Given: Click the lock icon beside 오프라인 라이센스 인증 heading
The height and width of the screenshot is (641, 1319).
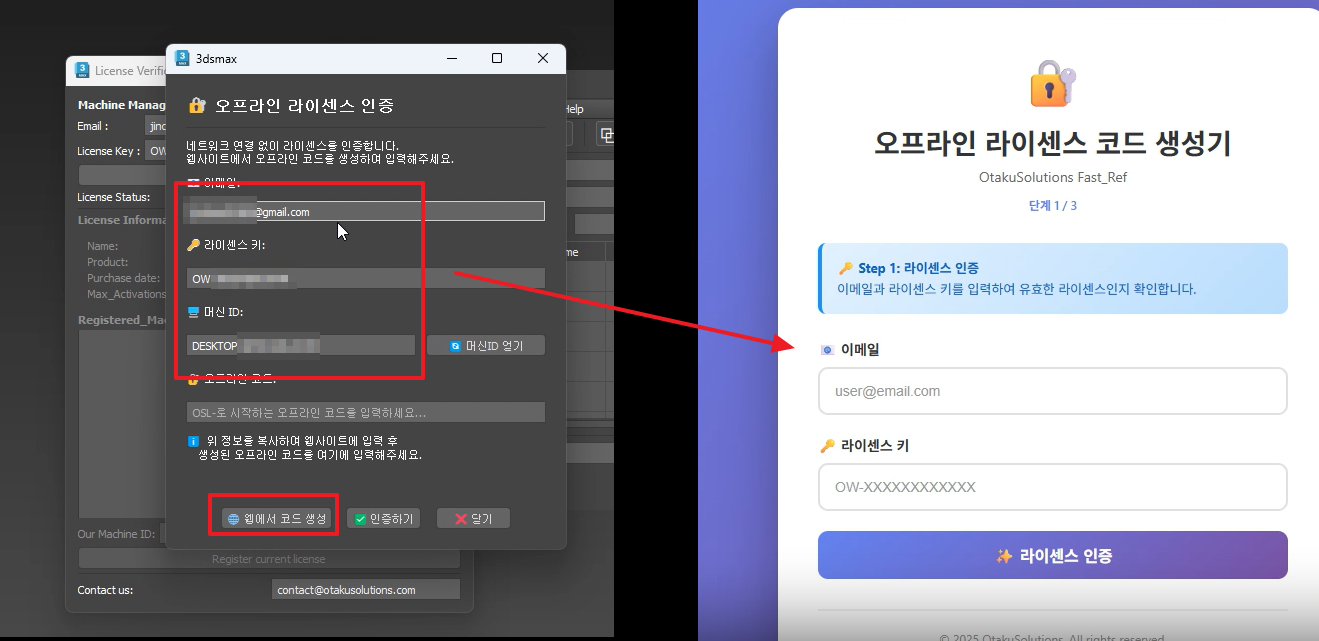Looking at the screenshot, I should pos(197,105).
